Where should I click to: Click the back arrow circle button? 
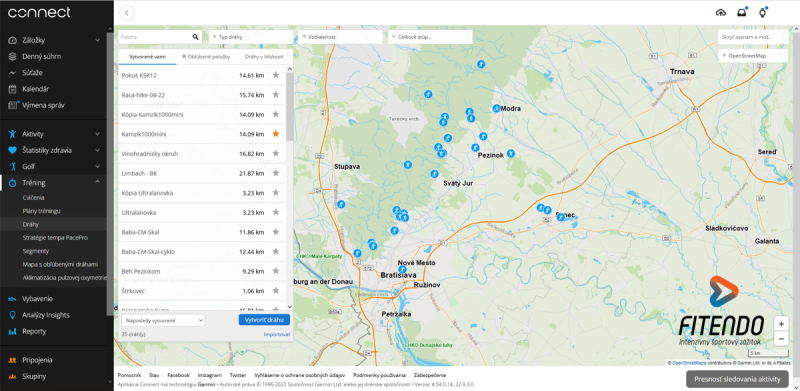[x=127, y=13]
